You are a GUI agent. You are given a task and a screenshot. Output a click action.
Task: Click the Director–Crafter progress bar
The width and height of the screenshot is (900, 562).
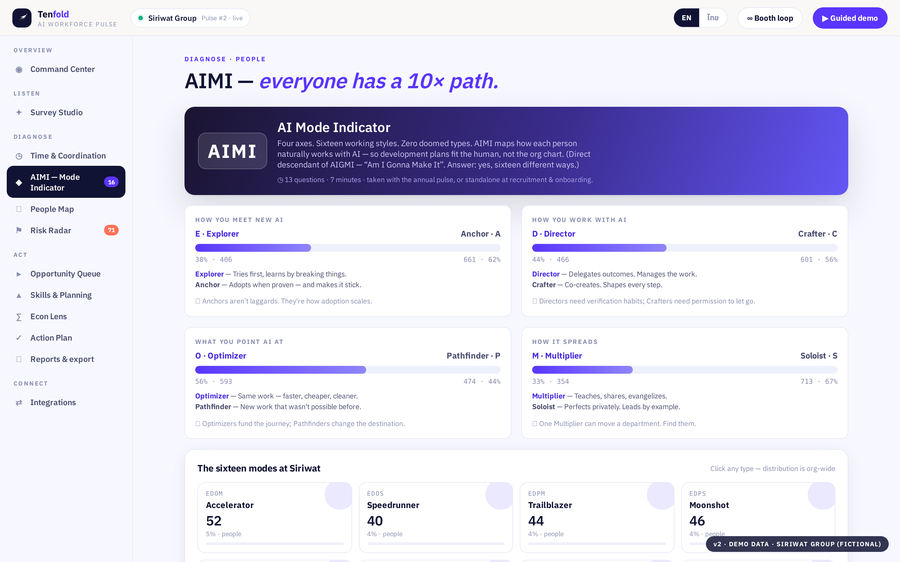click(684, 248)
